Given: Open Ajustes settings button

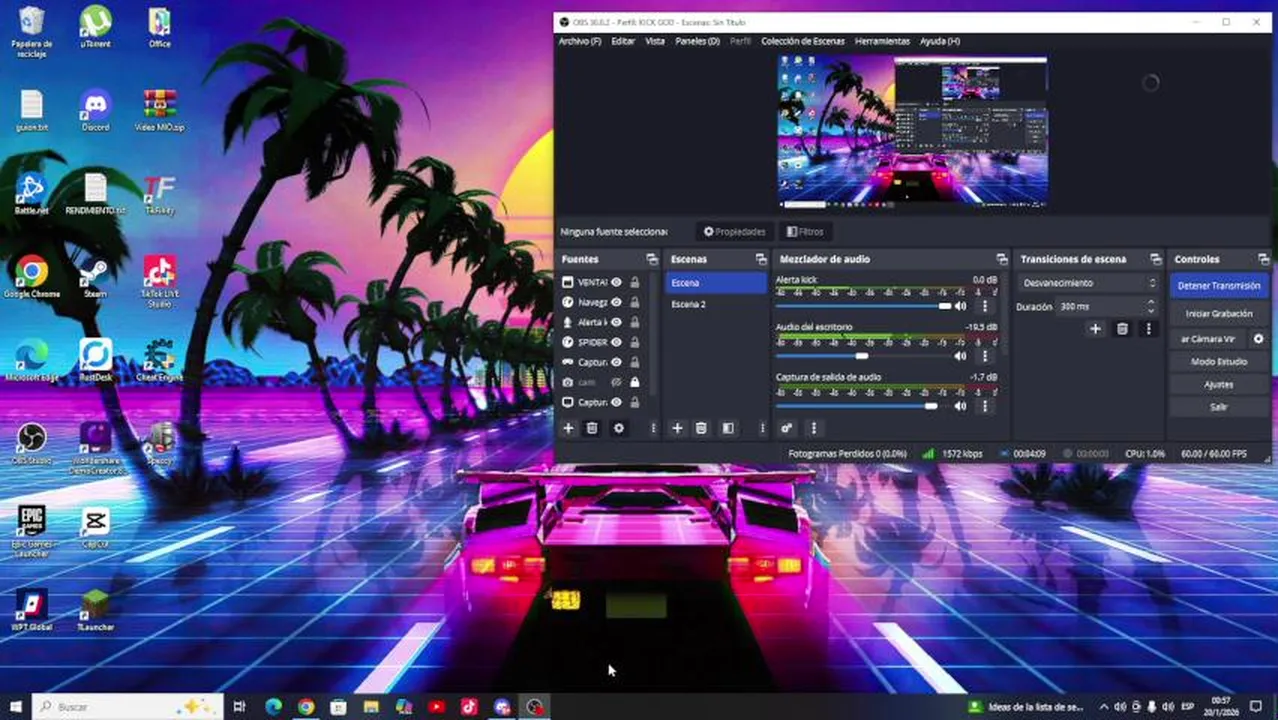Looking at the screenshot, I should click(x=1219, y=384).
